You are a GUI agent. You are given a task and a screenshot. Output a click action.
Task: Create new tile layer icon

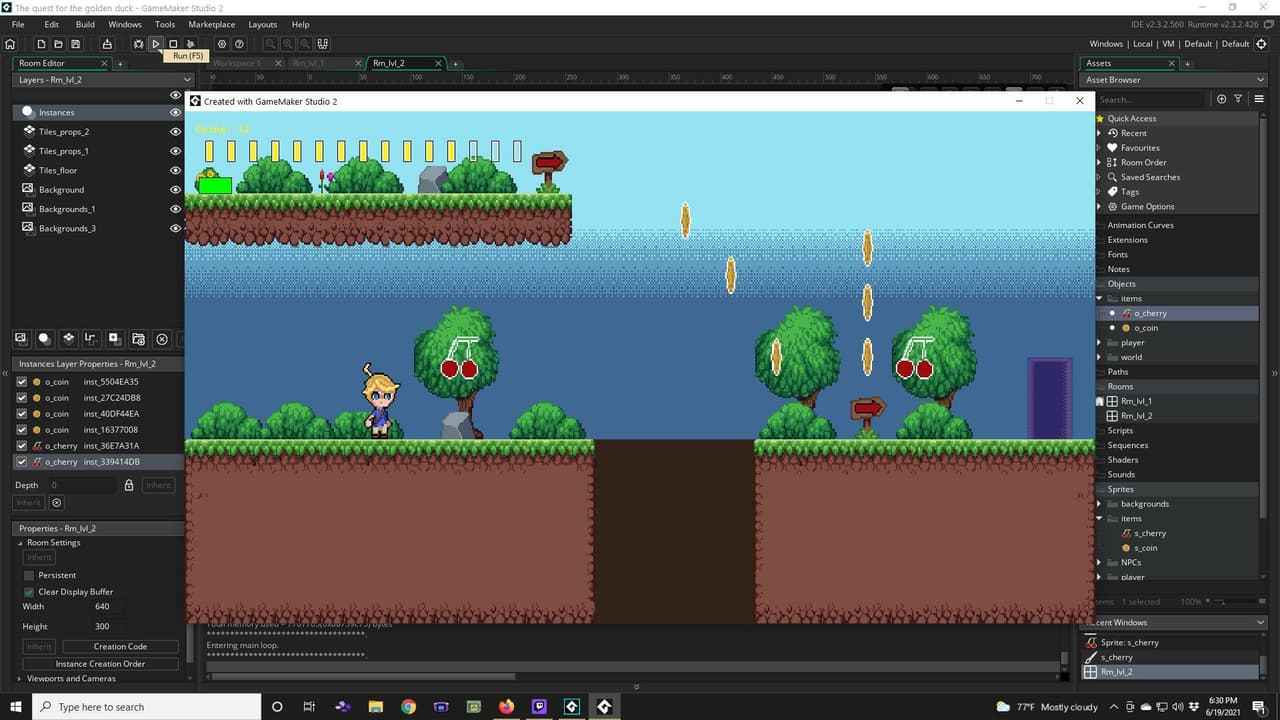68,339
